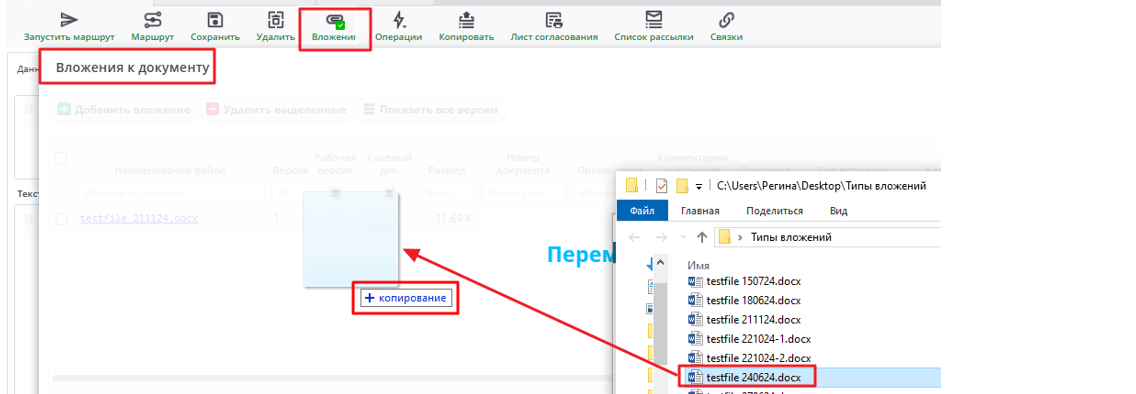Open Customize Quick Access Toolbar dropdown in Explorer
Viewport: 1136px width, 394px height.
tap(698, 186)
